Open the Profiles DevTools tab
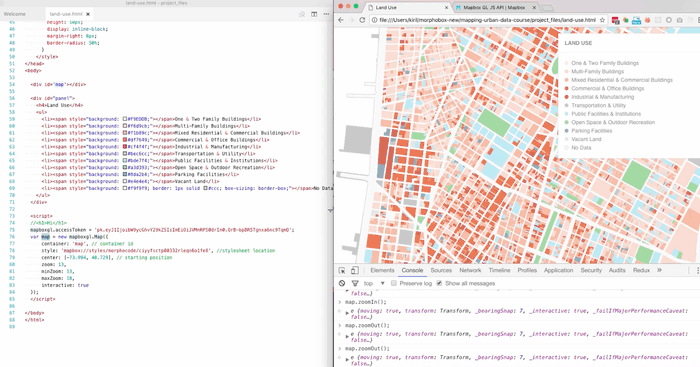This screenshot has width=700, height=367. tap(527, 270)
